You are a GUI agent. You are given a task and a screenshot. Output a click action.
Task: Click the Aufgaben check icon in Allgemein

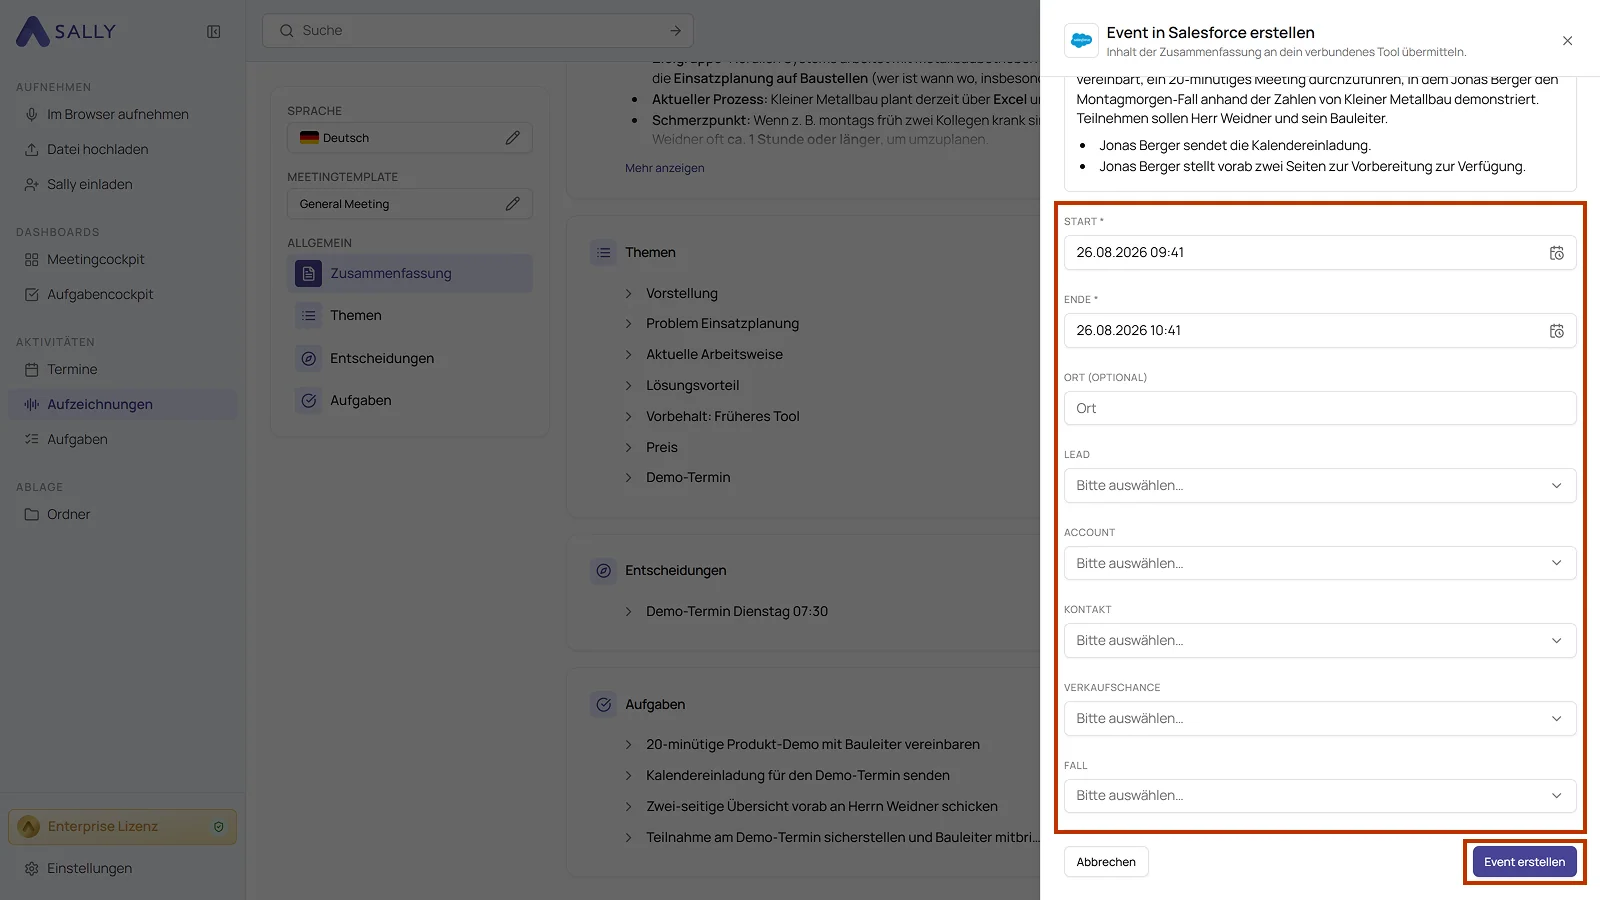pos(308,401)
